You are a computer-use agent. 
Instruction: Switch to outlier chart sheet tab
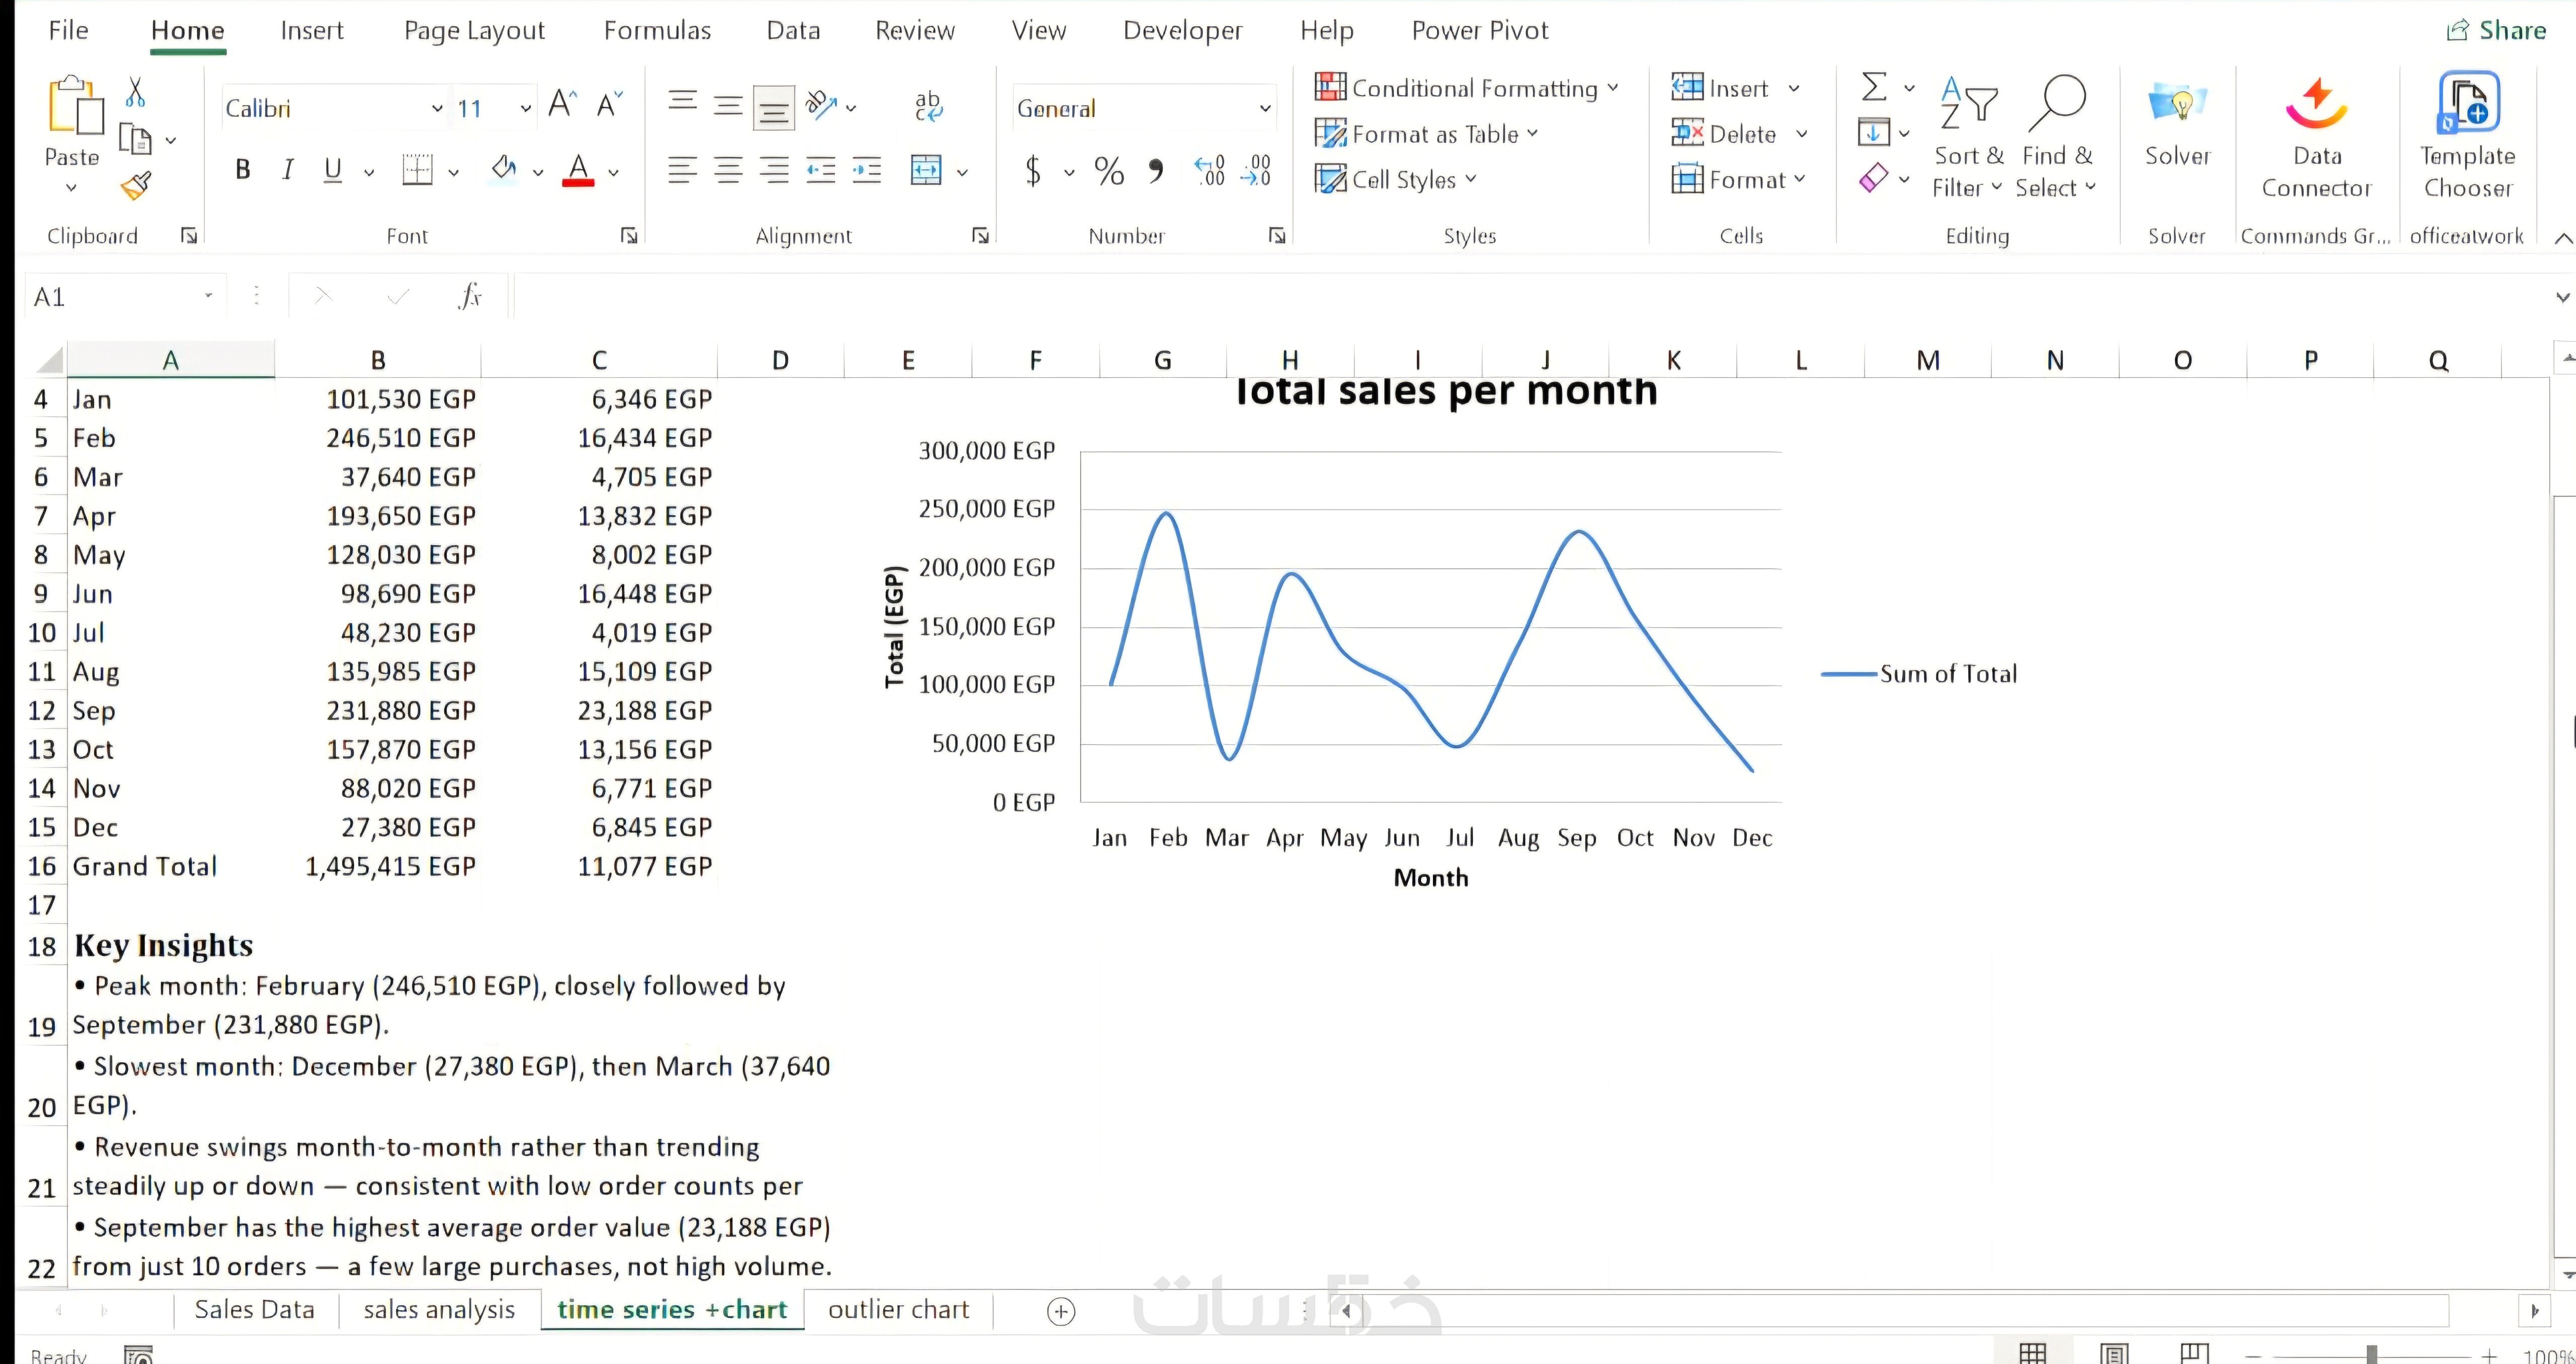click(x=898, y=1310)
